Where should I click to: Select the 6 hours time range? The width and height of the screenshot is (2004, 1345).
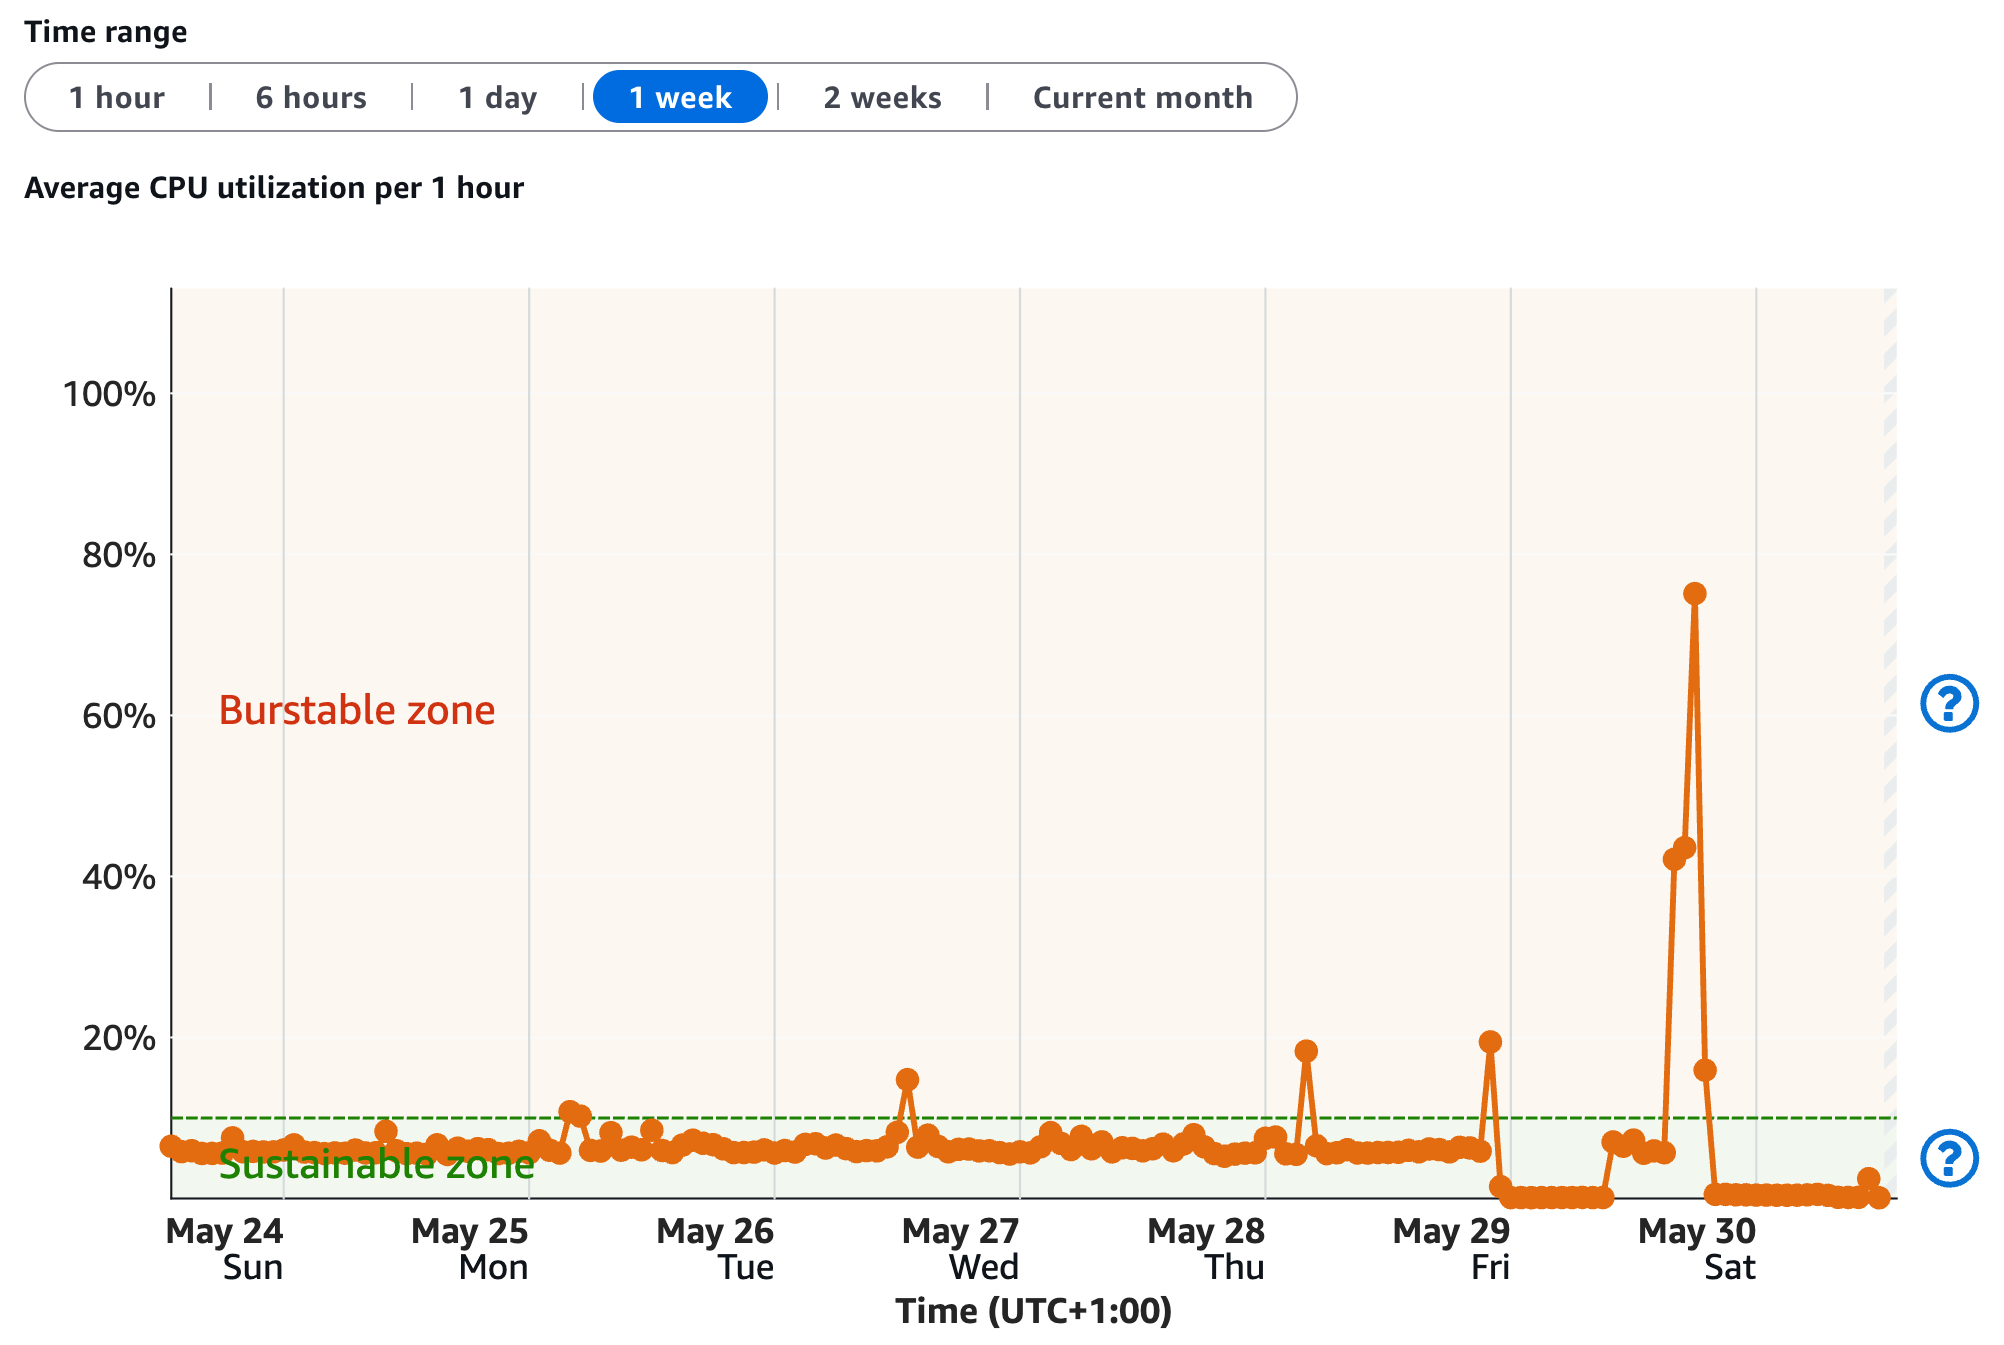[x=311, y=97]
